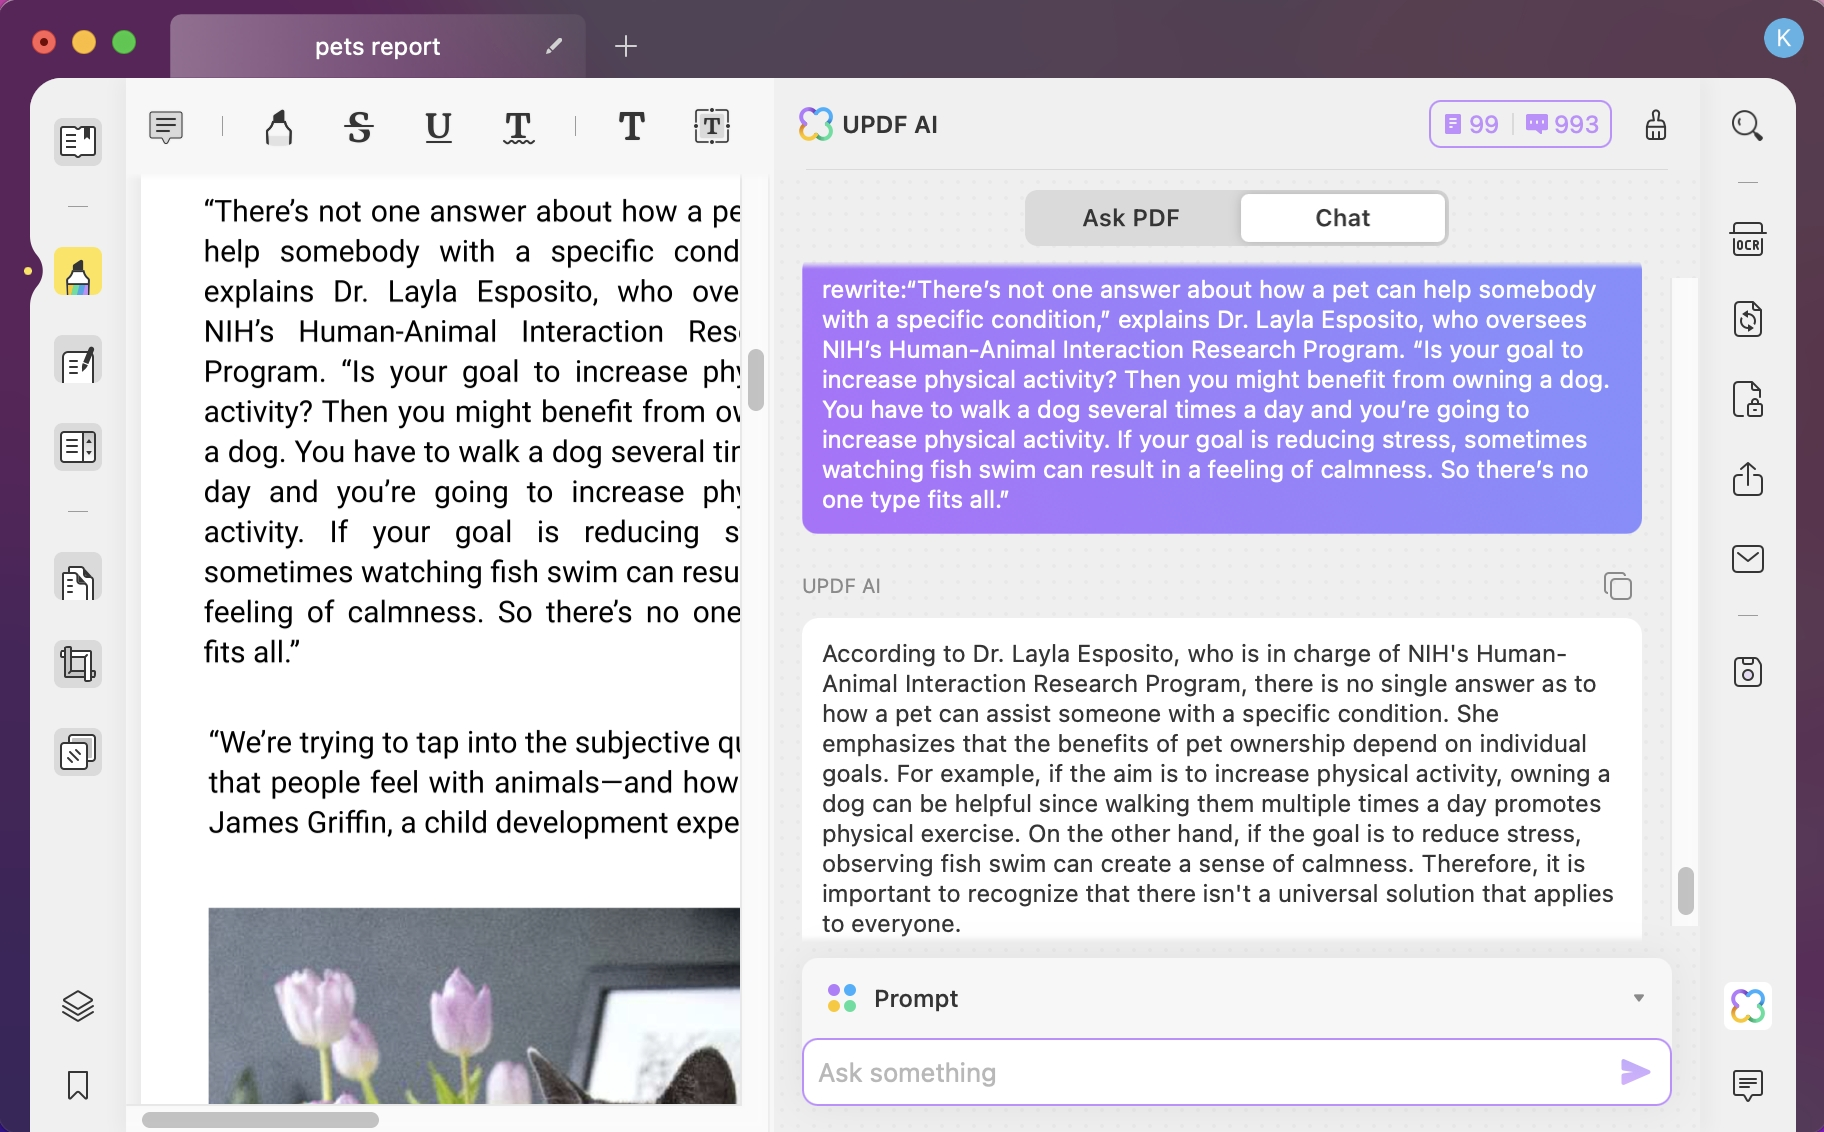Click the document horizontal scrollbar thumb
The image size is (1824, 1132).
[260, 1120]
